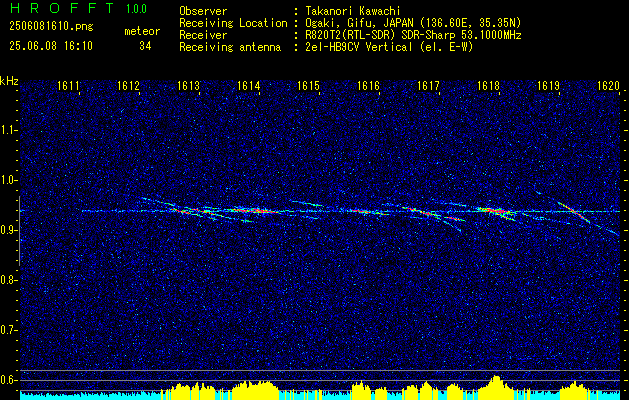Click the receiver text R820T2(RTL-SDR)
The width and height of the screenshot is (629, 400).
[x=348, y=35]
